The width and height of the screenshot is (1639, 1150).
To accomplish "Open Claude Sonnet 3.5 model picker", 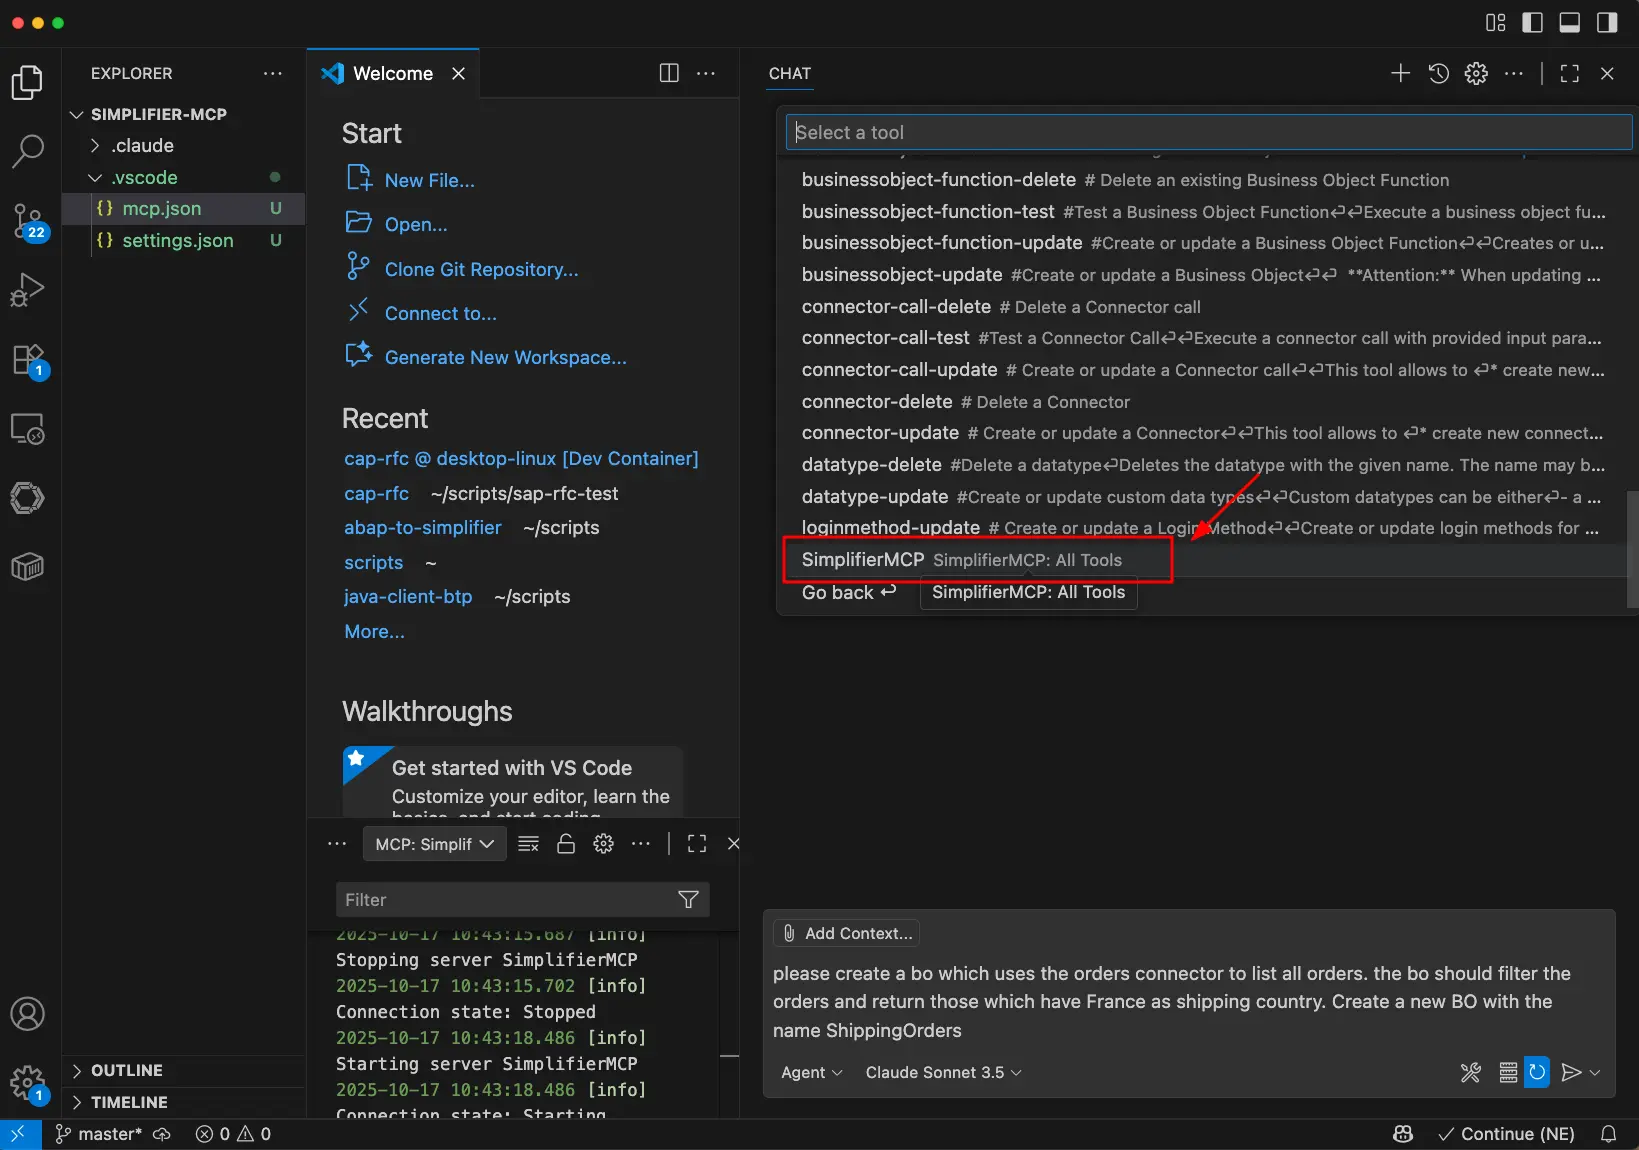I will 943,1073.
